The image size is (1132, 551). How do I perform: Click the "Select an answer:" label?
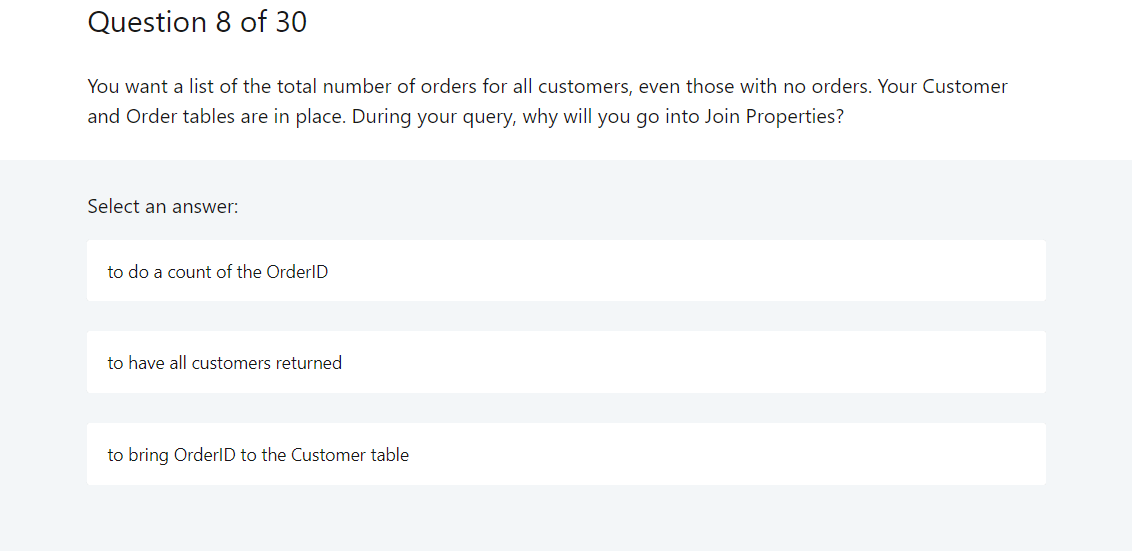pos(162,207)
